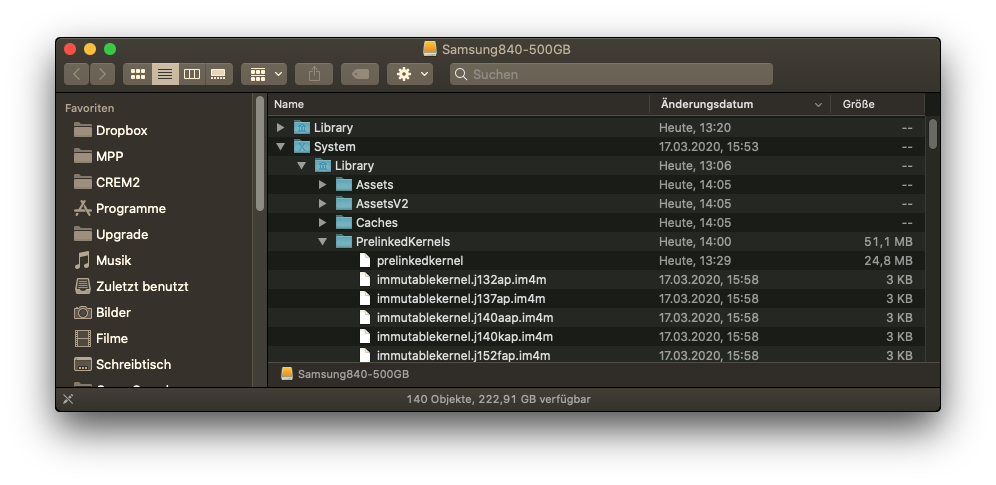The height and width of the screenshot is (485, 996).
Task: Select immutablekernel.j140aap.im4m file
Action: [596, 318]
